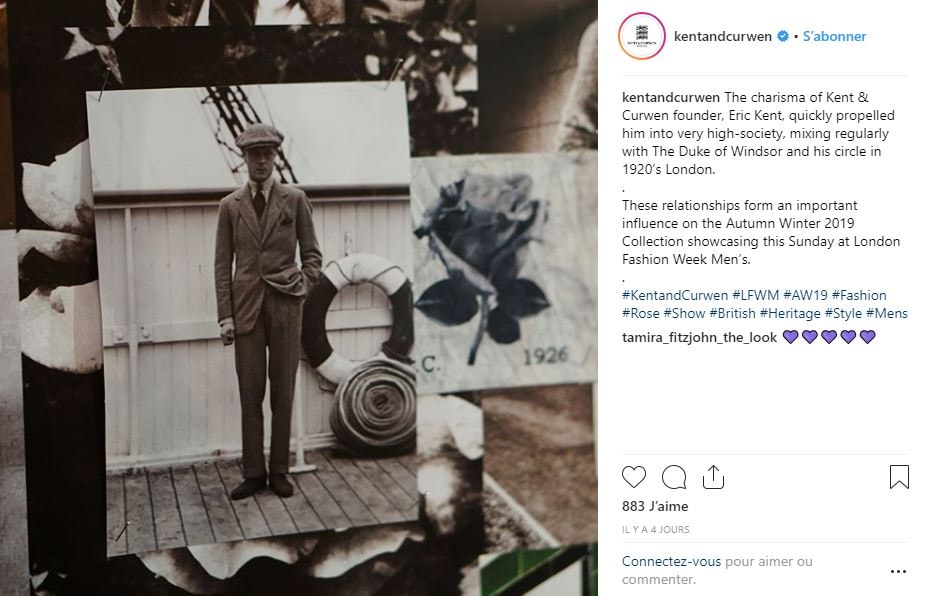View the 883 J'aime likes list
Screen dimensions: 932x596
point(655,506)
